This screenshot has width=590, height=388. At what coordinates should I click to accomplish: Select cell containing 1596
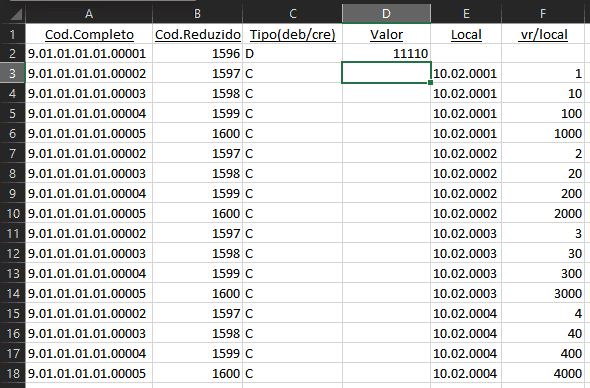pyautogui.click(x=197, y=53)
